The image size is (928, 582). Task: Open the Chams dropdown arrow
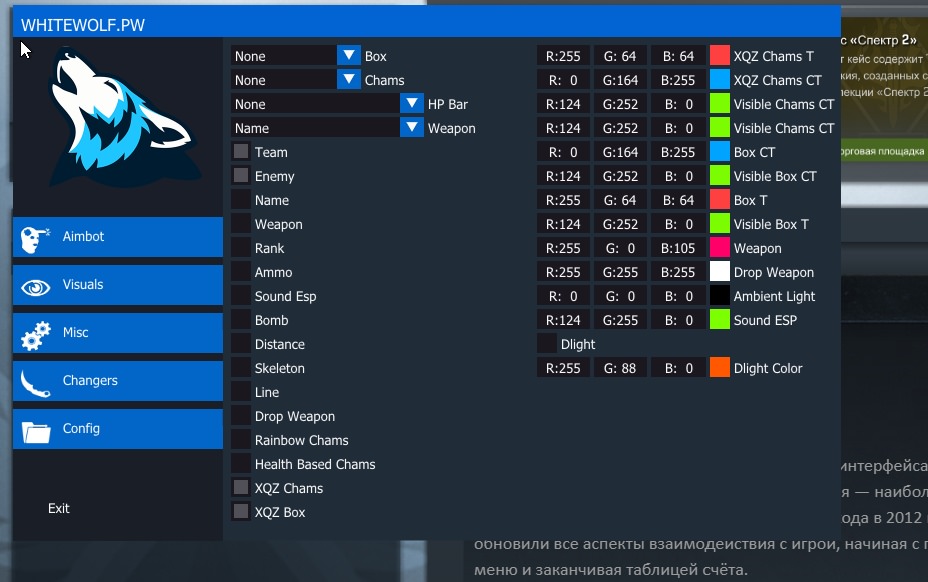tap(349, 80)
